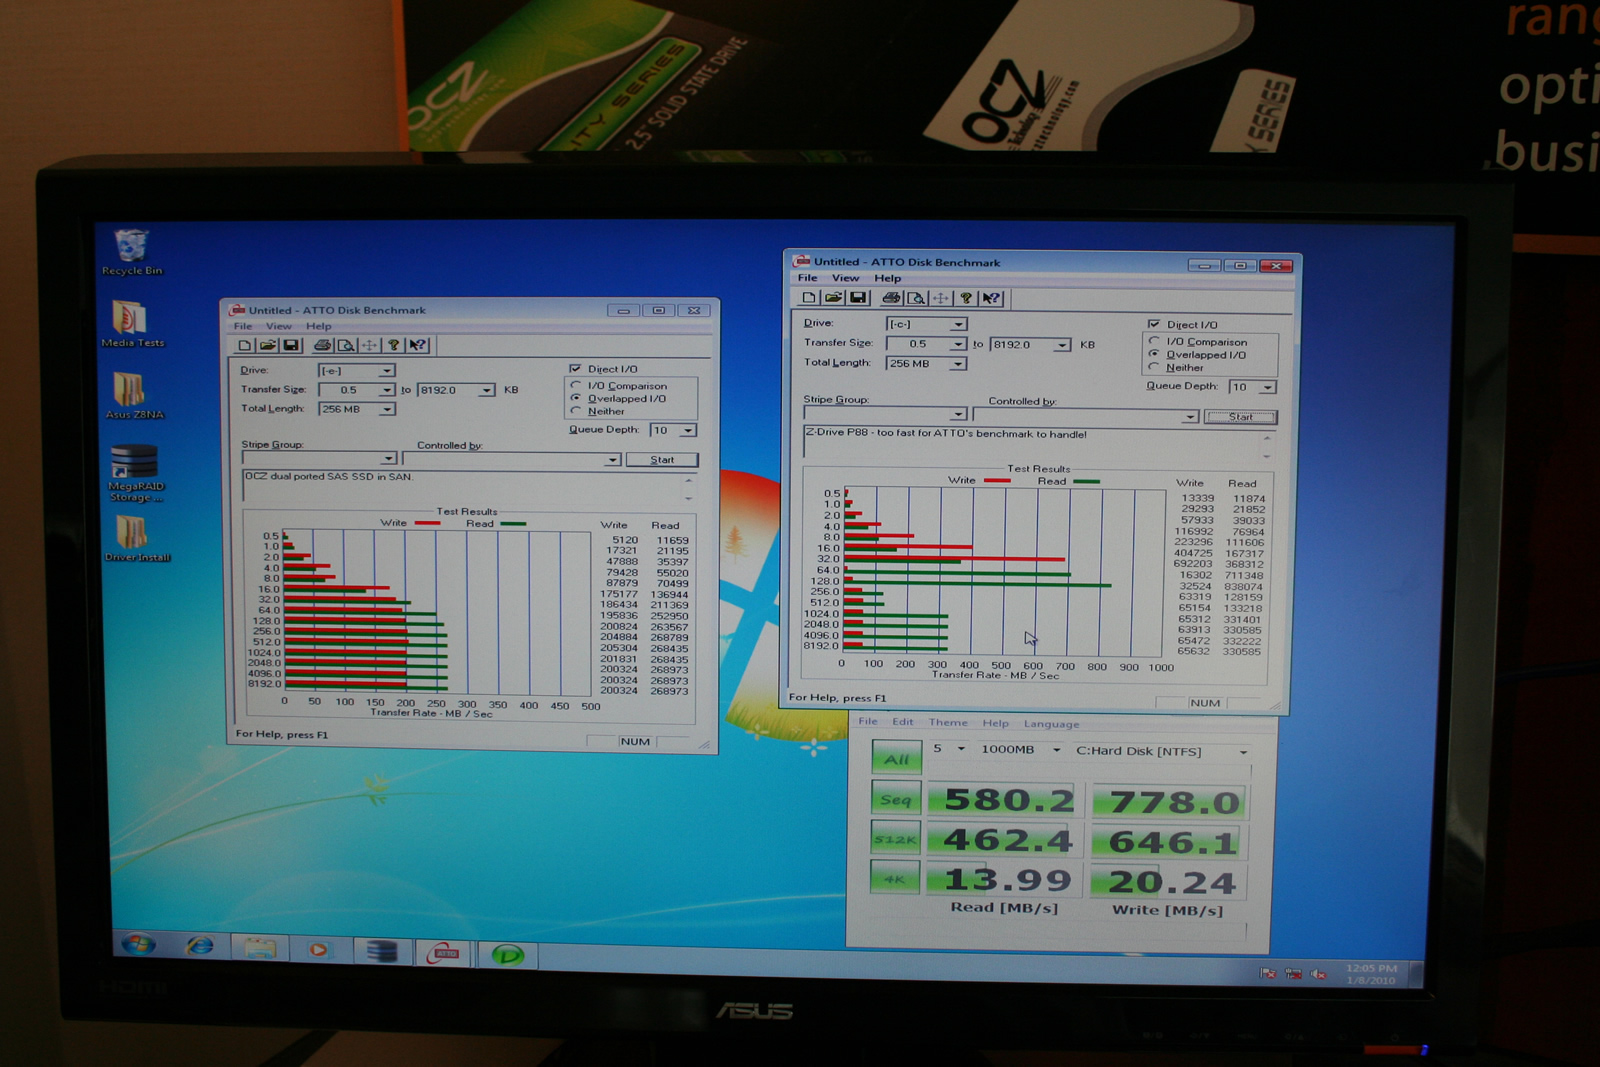Select Overlapped I/O radio in right ATTO window
The width and height of the screenshot is (1600, 1067).
[x=1154, y=354]
